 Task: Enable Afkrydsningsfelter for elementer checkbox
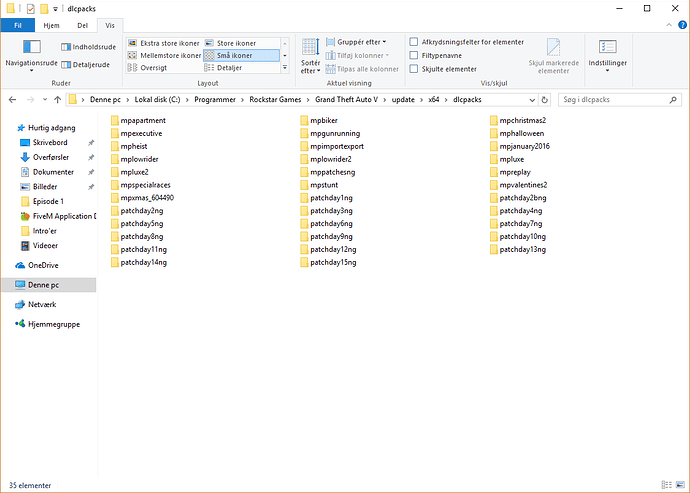coord(414,42)
